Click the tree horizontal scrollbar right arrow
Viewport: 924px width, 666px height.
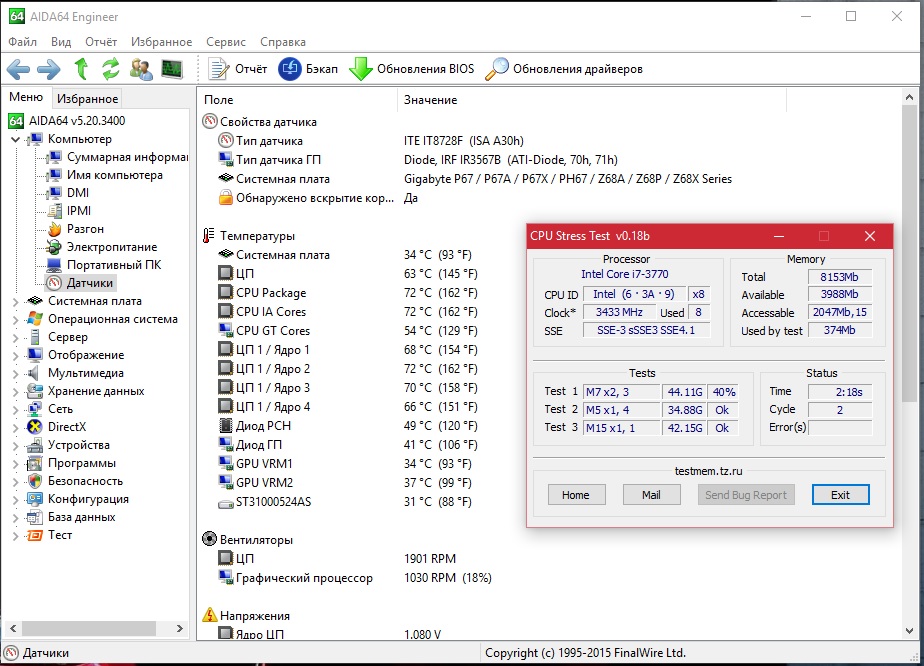point(180,628)
